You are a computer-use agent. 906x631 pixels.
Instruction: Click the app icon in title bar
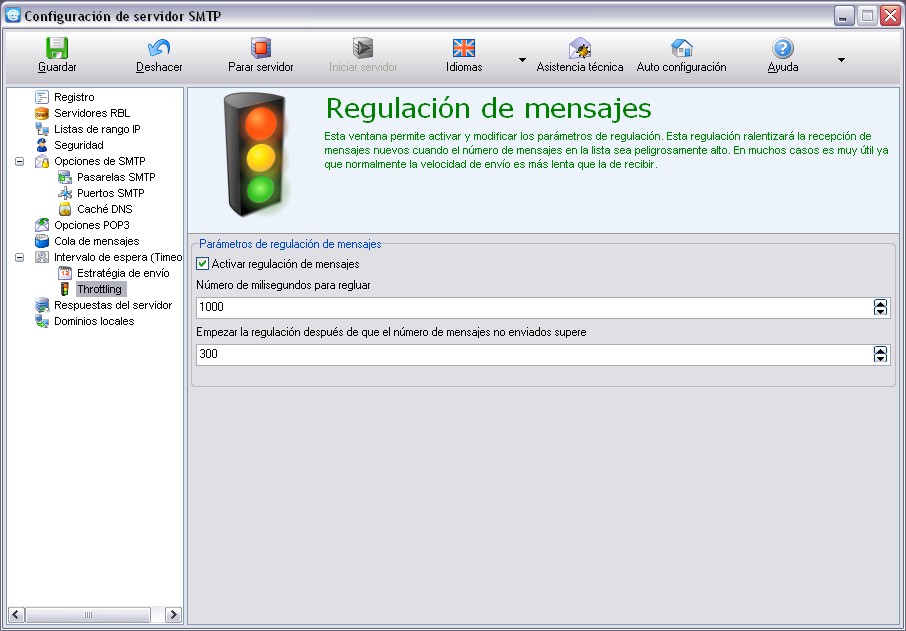click(x=13, y=16)
